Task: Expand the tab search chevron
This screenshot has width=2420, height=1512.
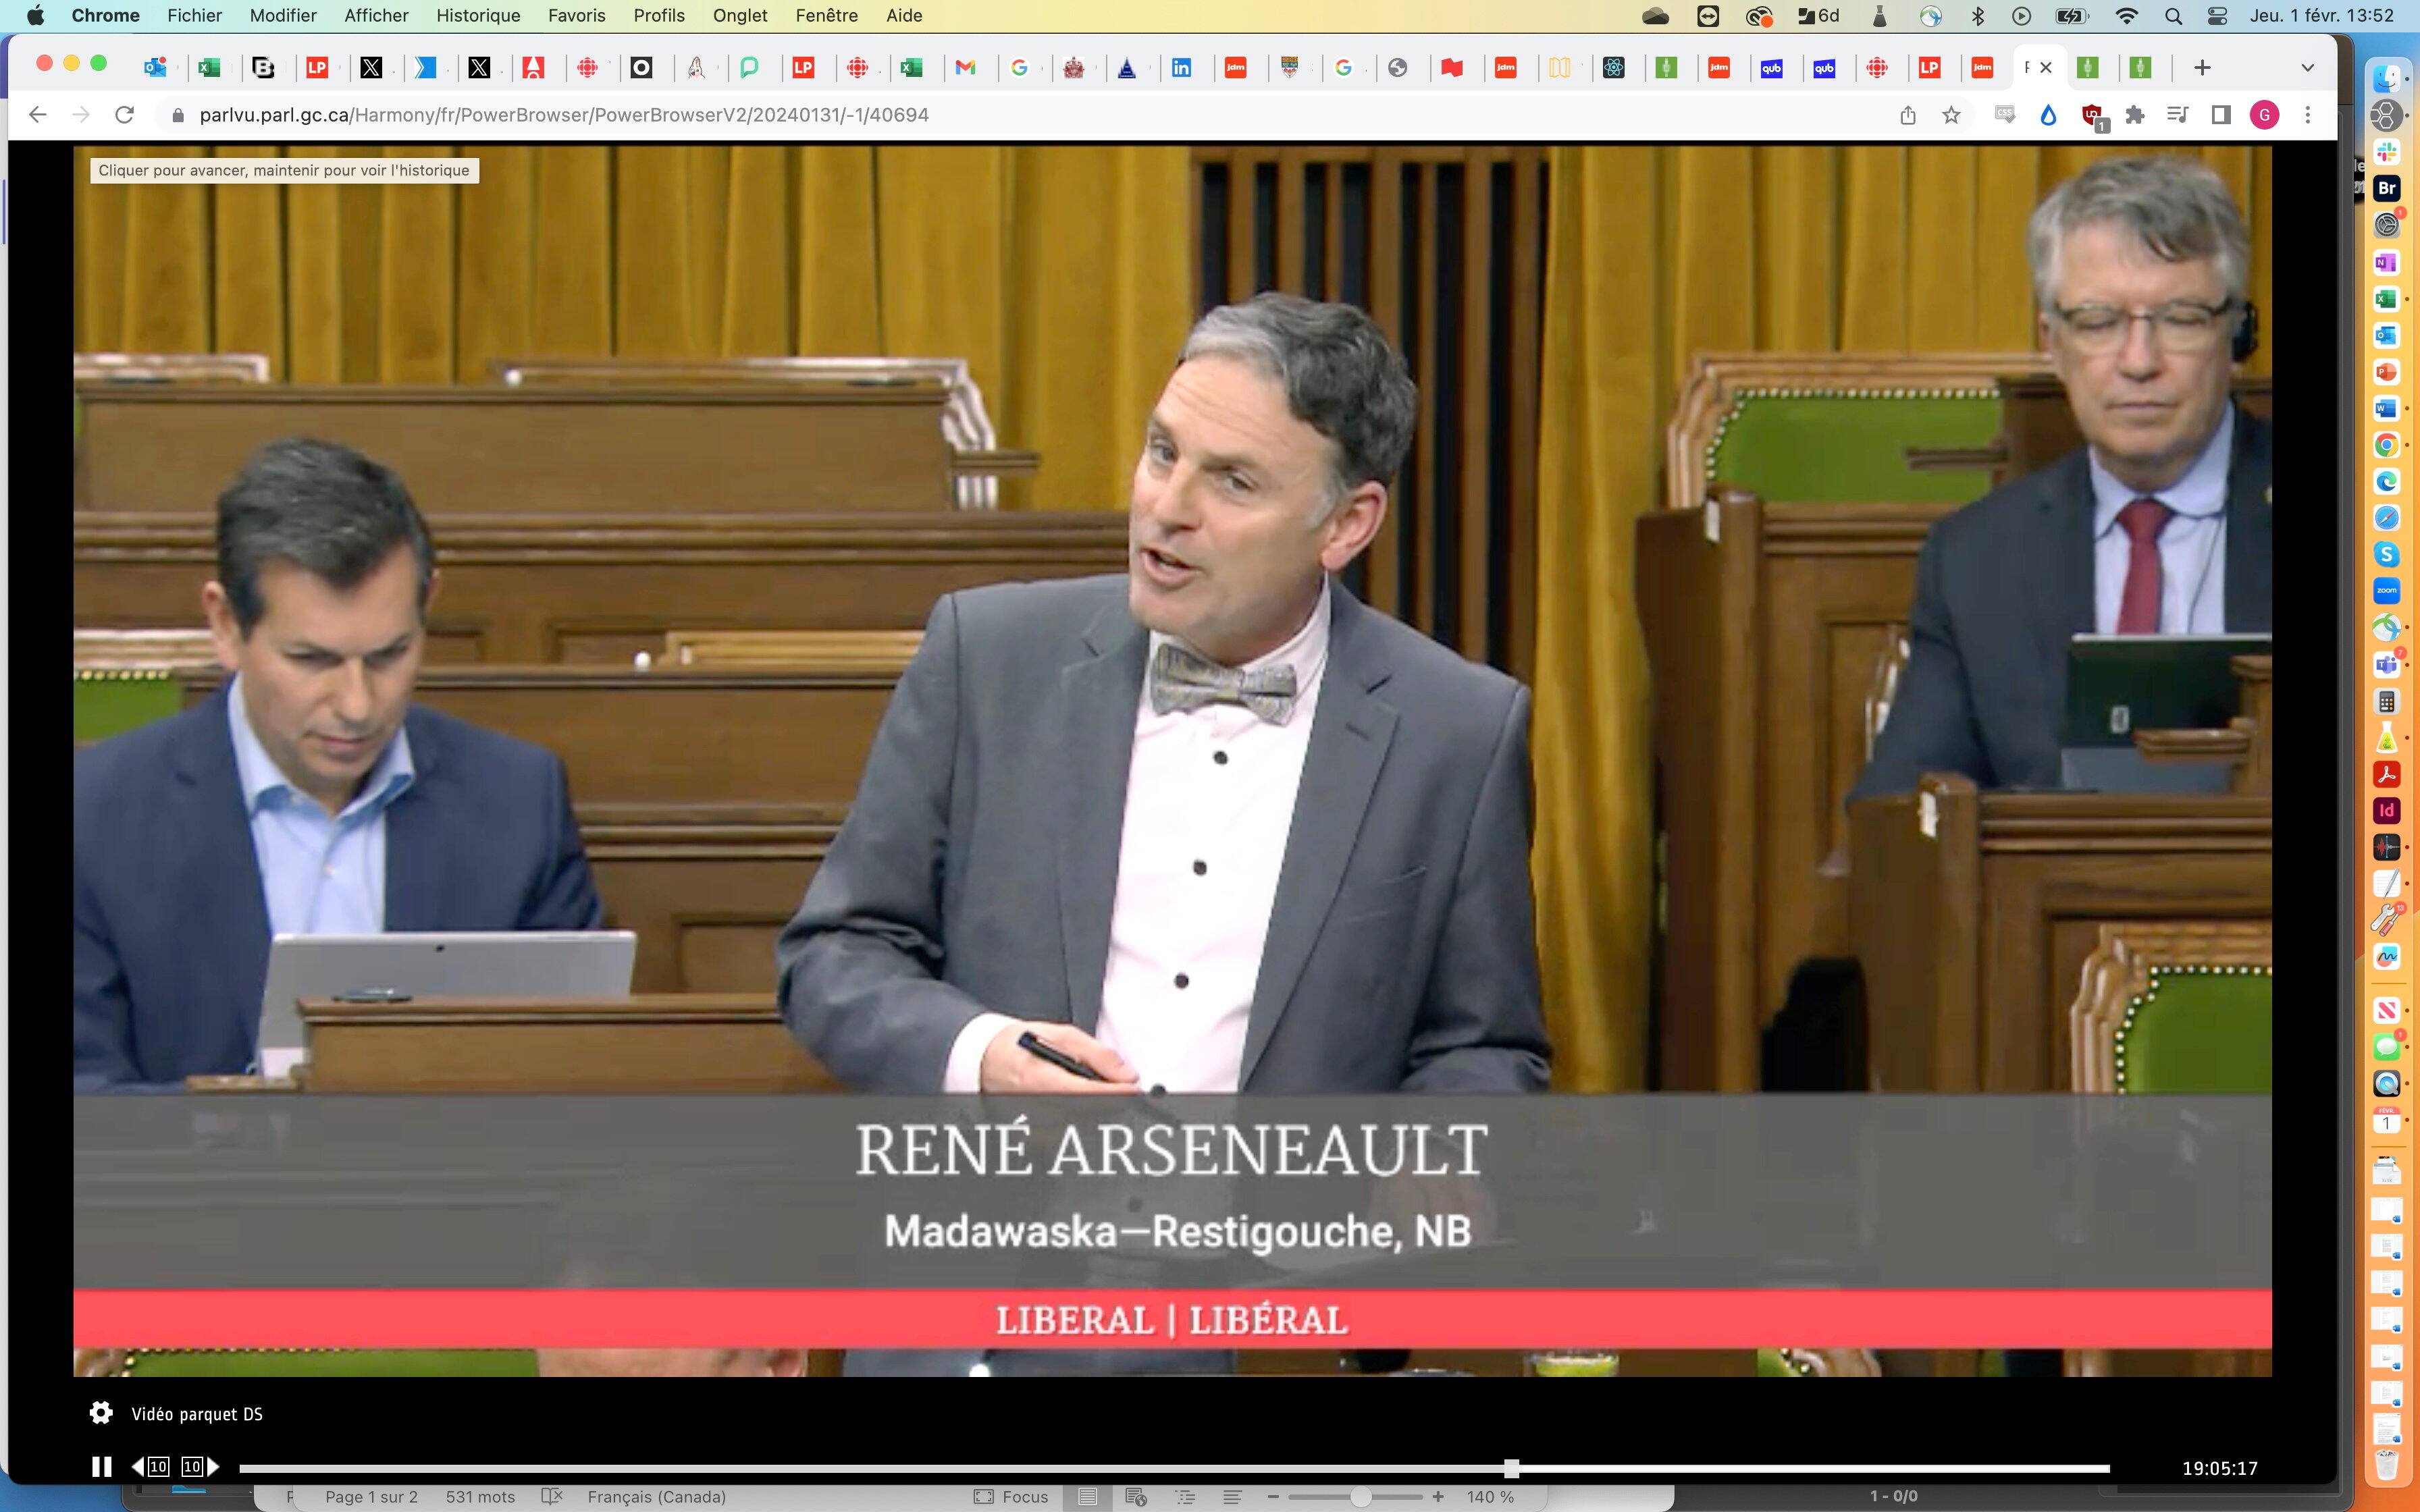Action: (x=2307, y=68)
